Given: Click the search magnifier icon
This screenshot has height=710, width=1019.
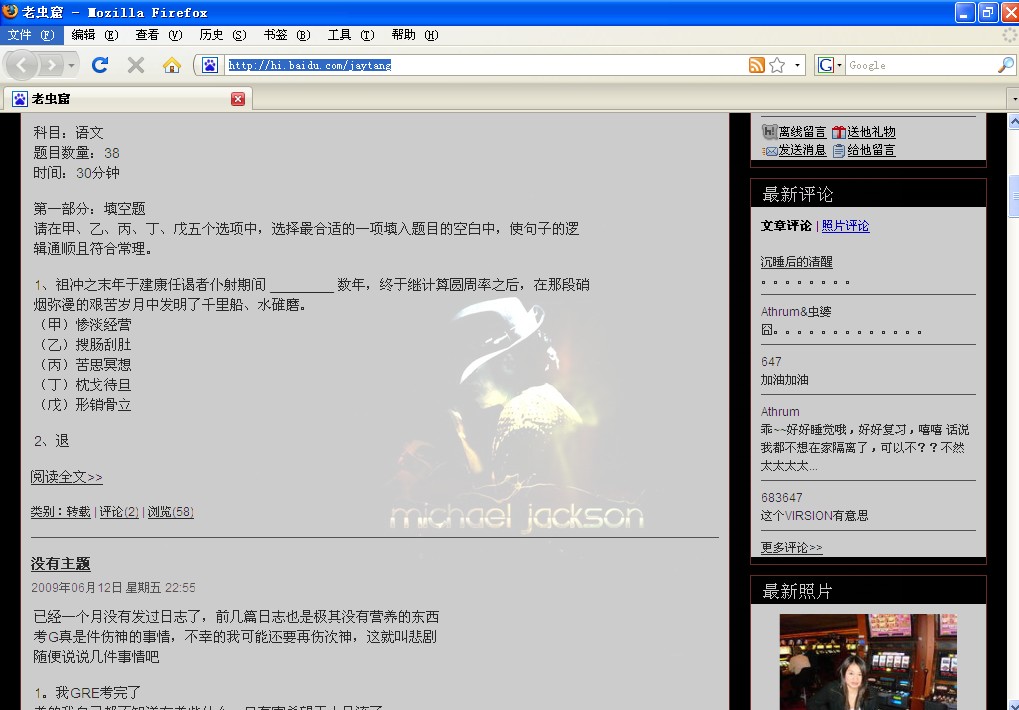Looking at the screenshot, I should click(x=1005, y=65).
